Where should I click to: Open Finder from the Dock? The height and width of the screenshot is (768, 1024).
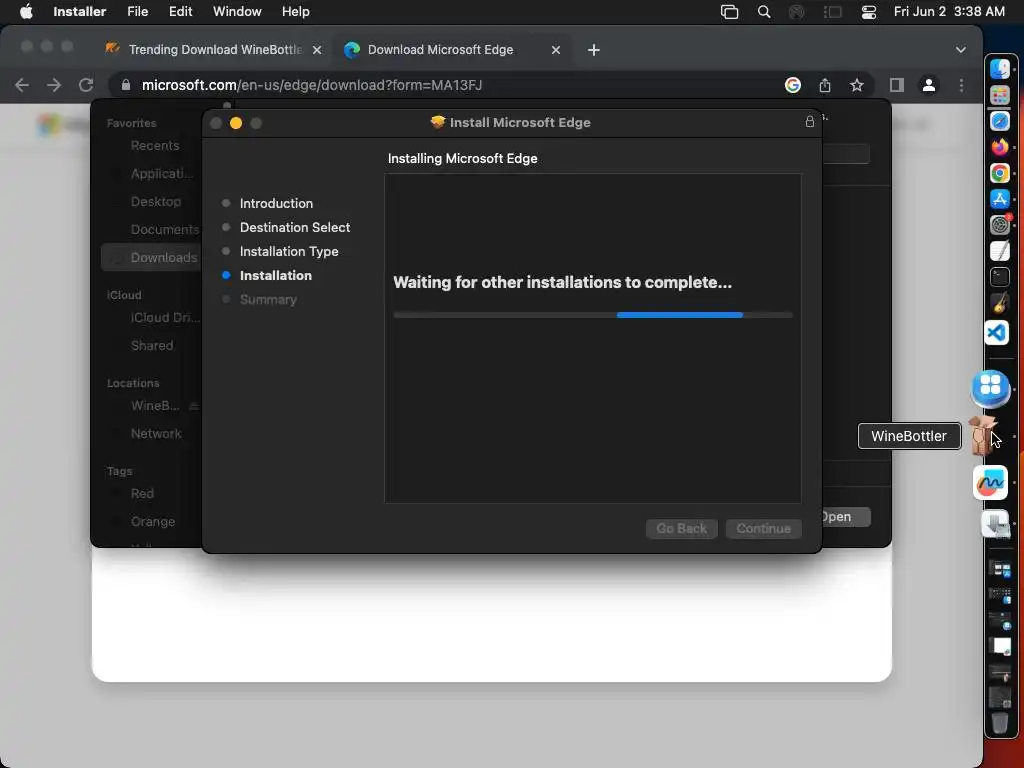999,69
